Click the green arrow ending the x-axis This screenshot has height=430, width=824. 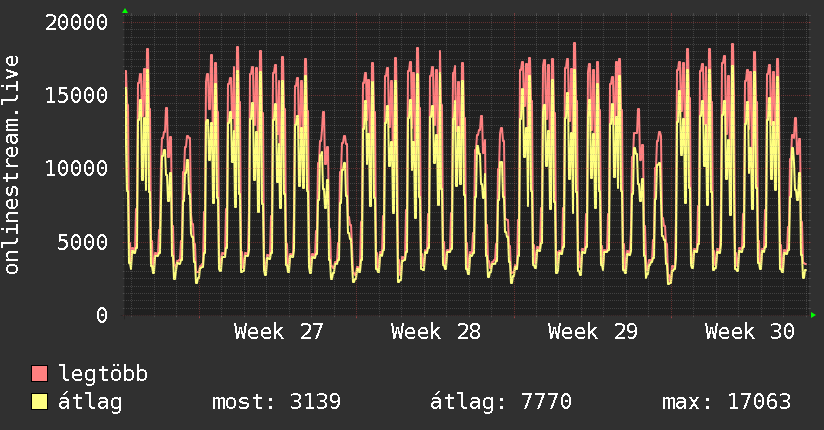click(x=813, y=315)
